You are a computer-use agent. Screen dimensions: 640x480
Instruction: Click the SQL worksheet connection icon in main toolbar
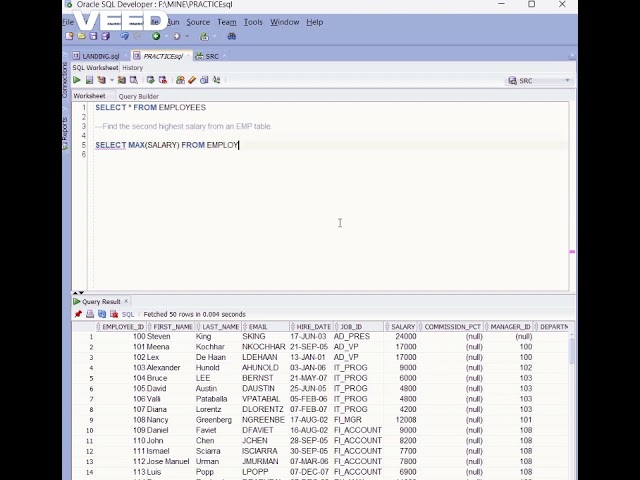point(204,36)
